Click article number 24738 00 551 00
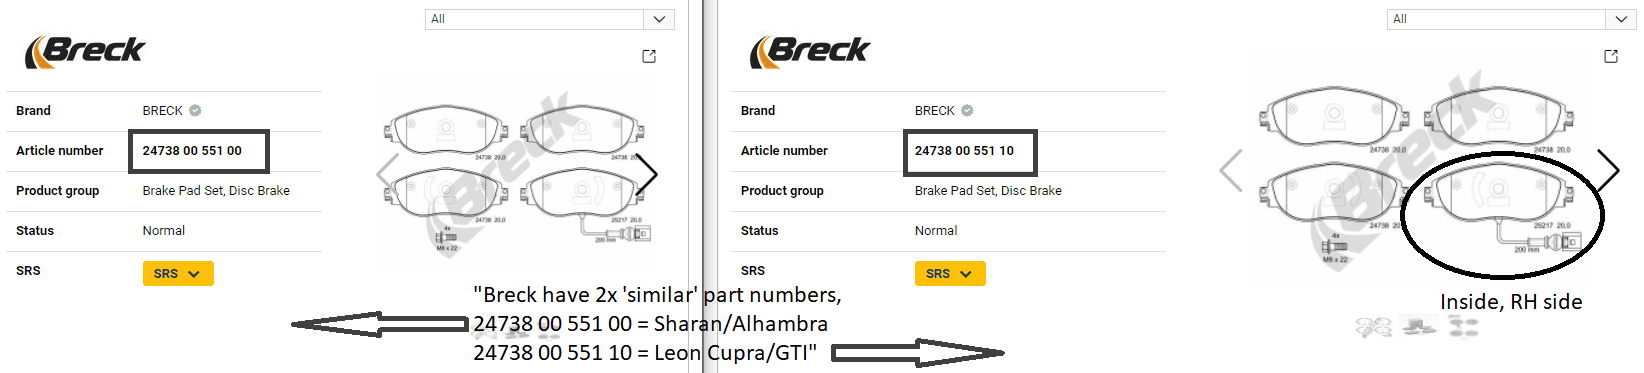 tap(192, 151)
